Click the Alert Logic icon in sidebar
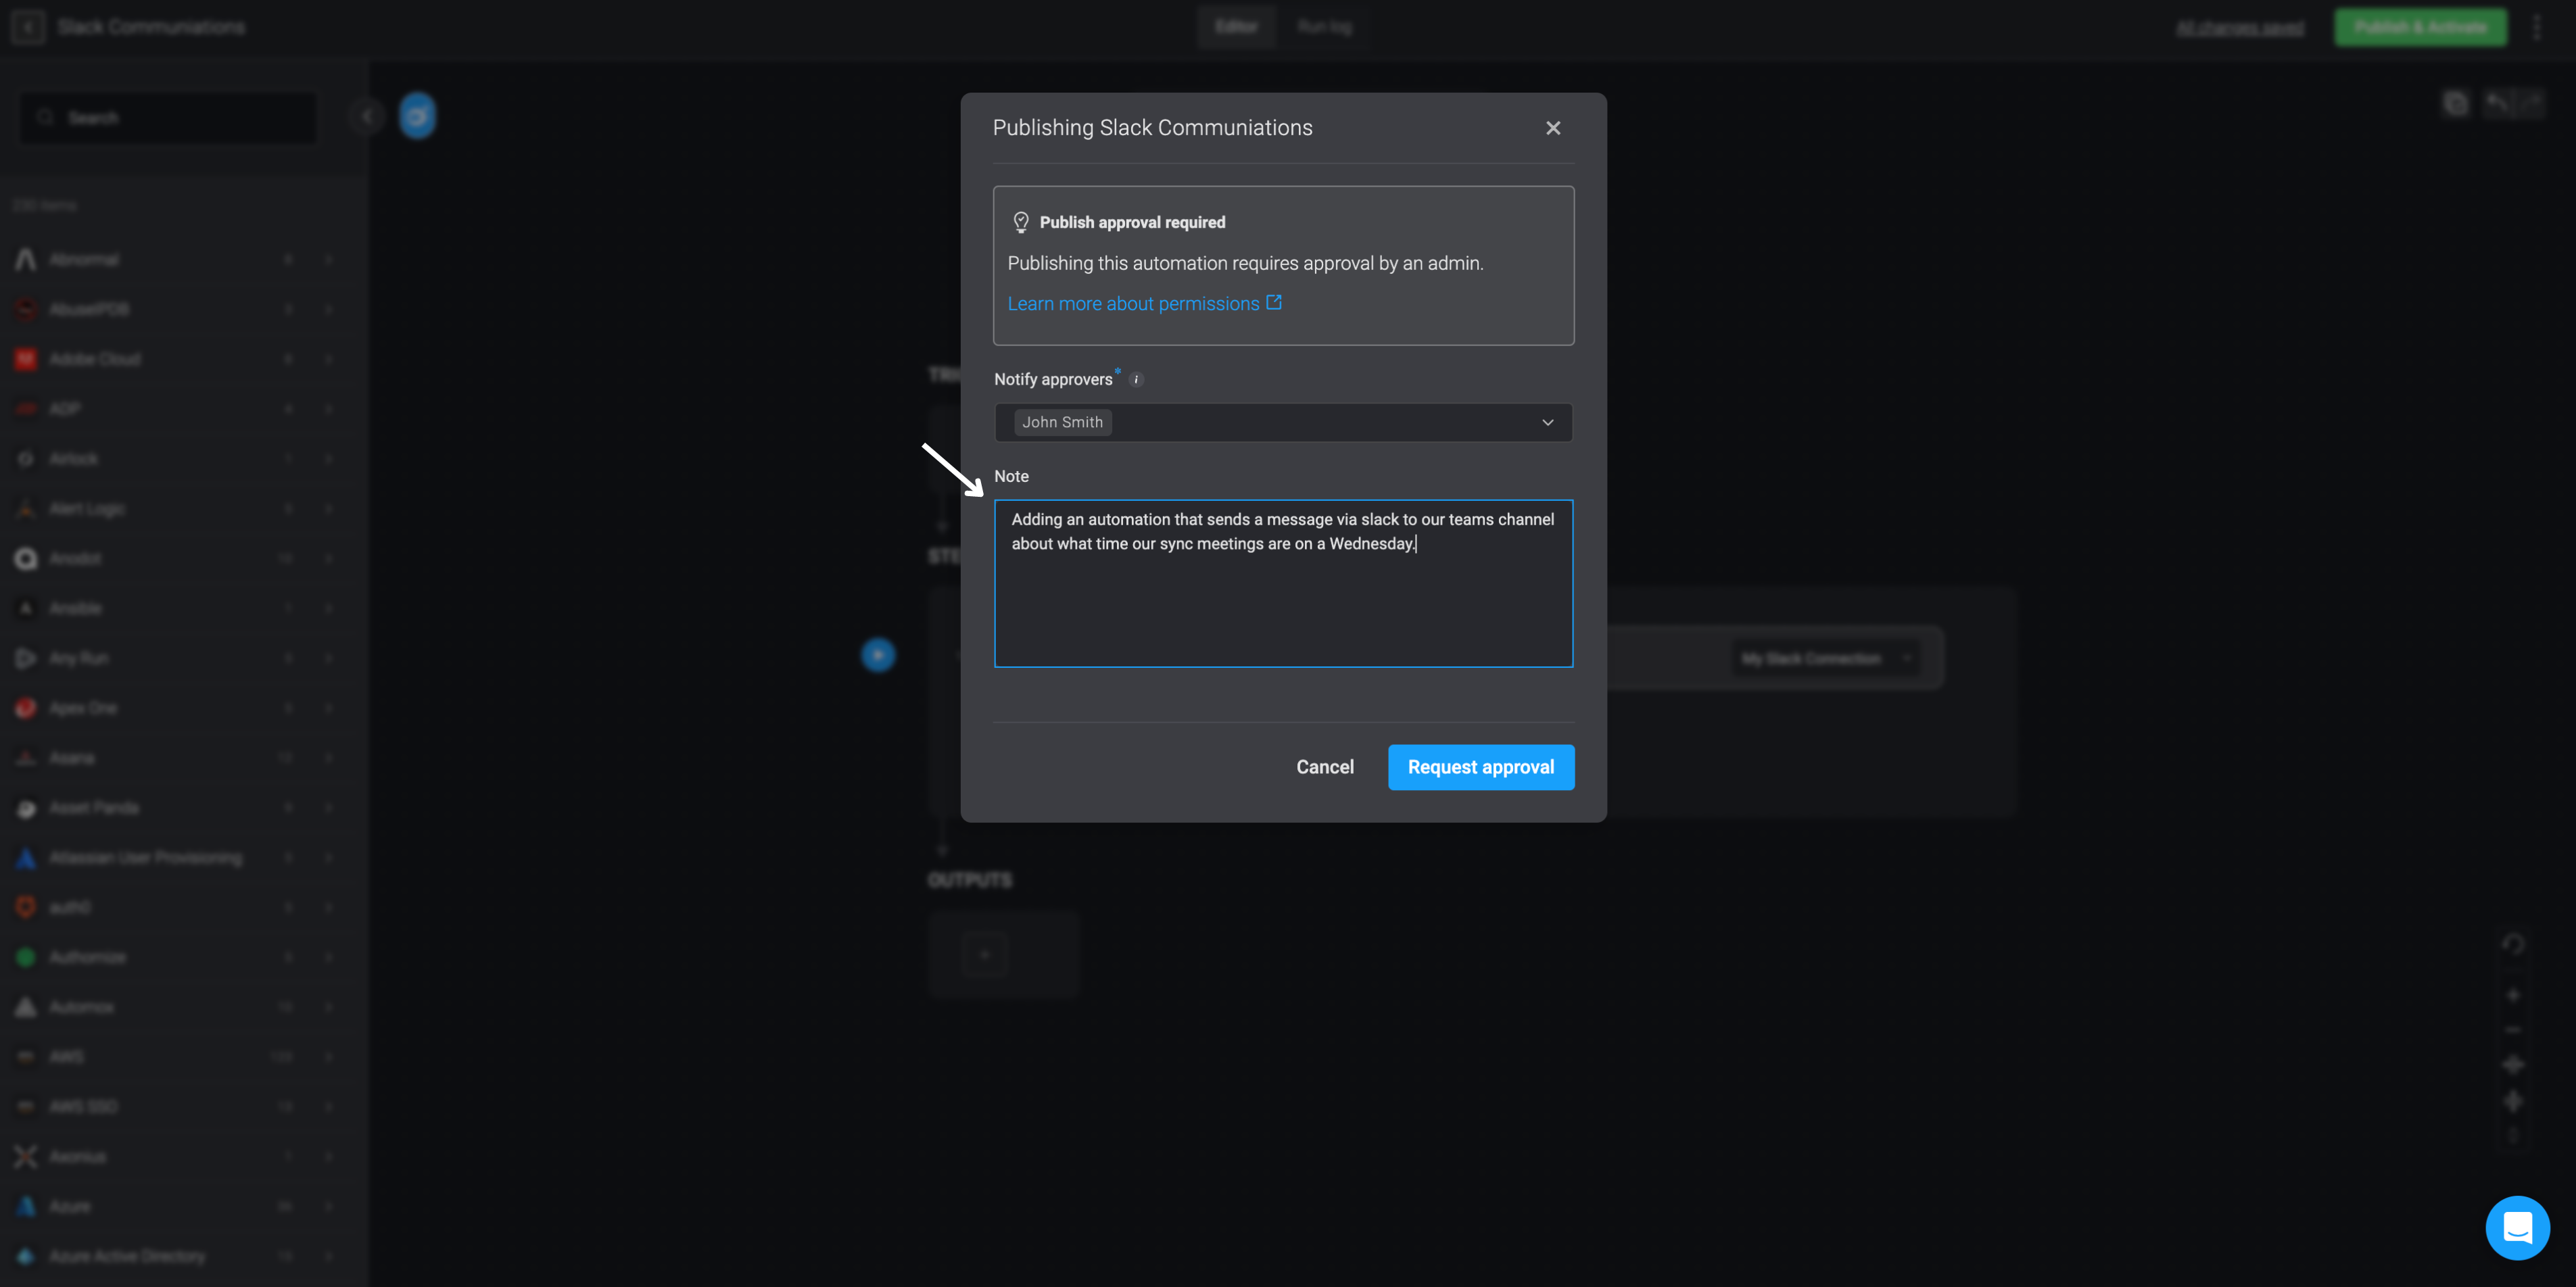2576x1287 pixels. [x=26, y=509]
